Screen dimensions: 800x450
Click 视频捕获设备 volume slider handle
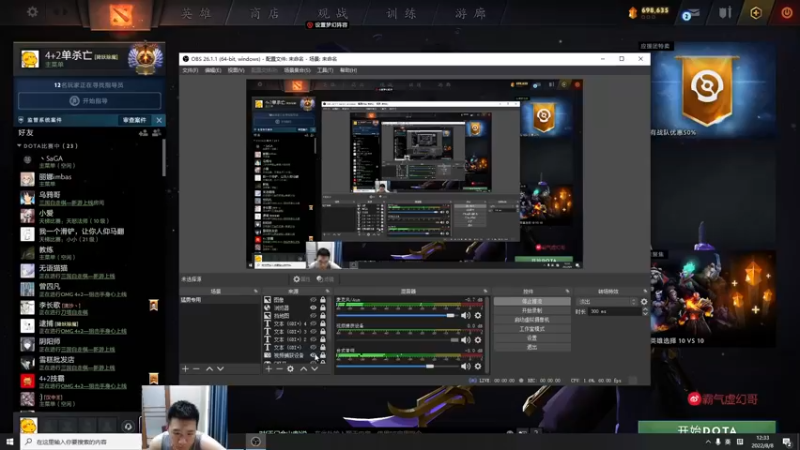455,340
